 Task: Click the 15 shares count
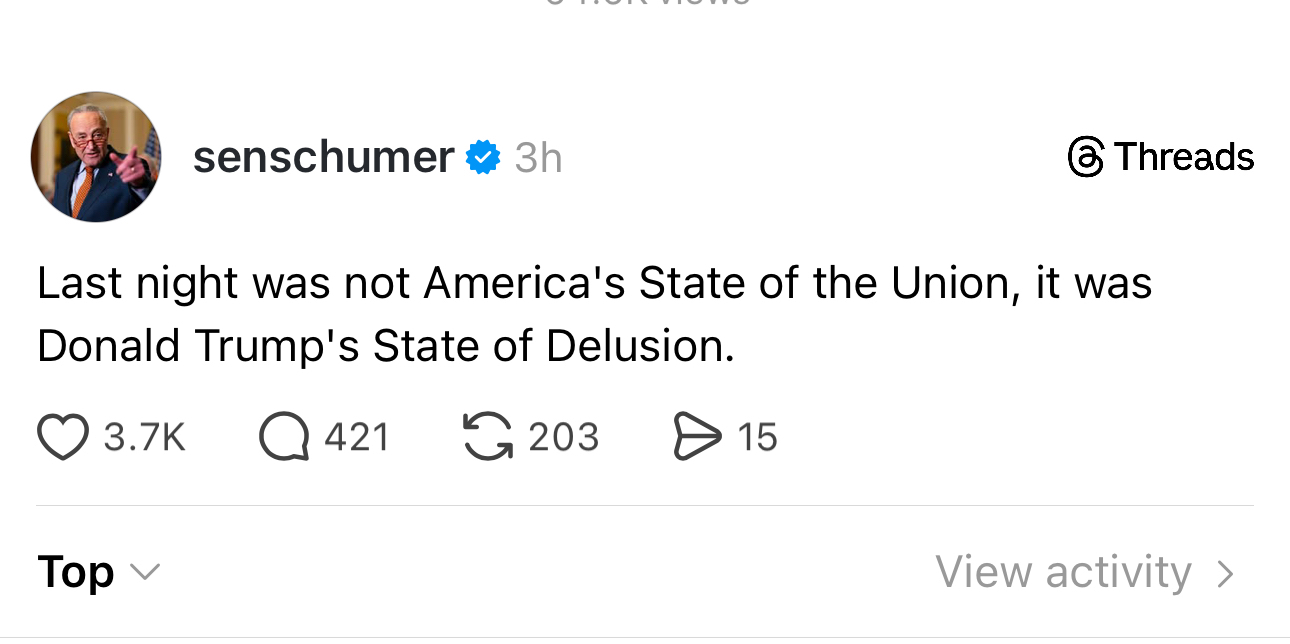(x=757, y=438)
